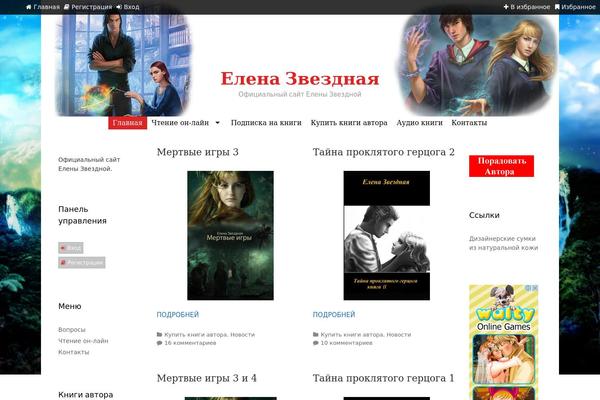600x400 pixels.
Task: Click comment bubble icon beside 16 комментариев
Action: click(x=159, y=343)
